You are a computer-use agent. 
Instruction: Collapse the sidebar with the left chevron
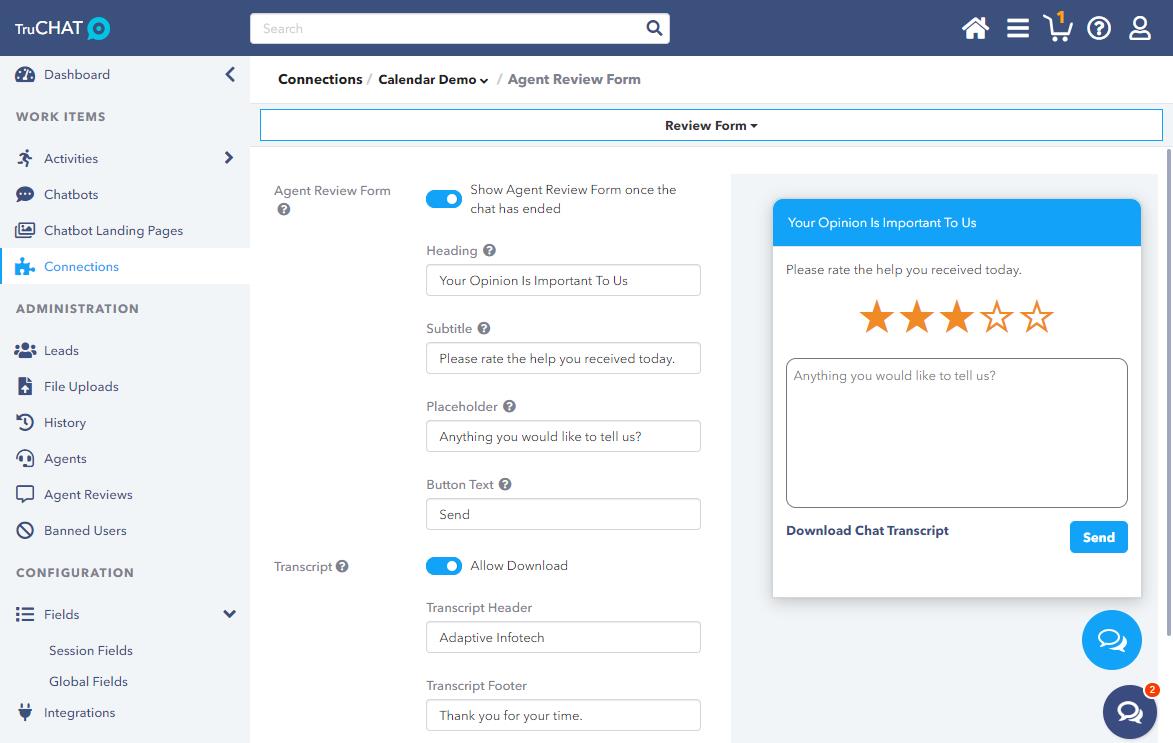coord(230,74)
